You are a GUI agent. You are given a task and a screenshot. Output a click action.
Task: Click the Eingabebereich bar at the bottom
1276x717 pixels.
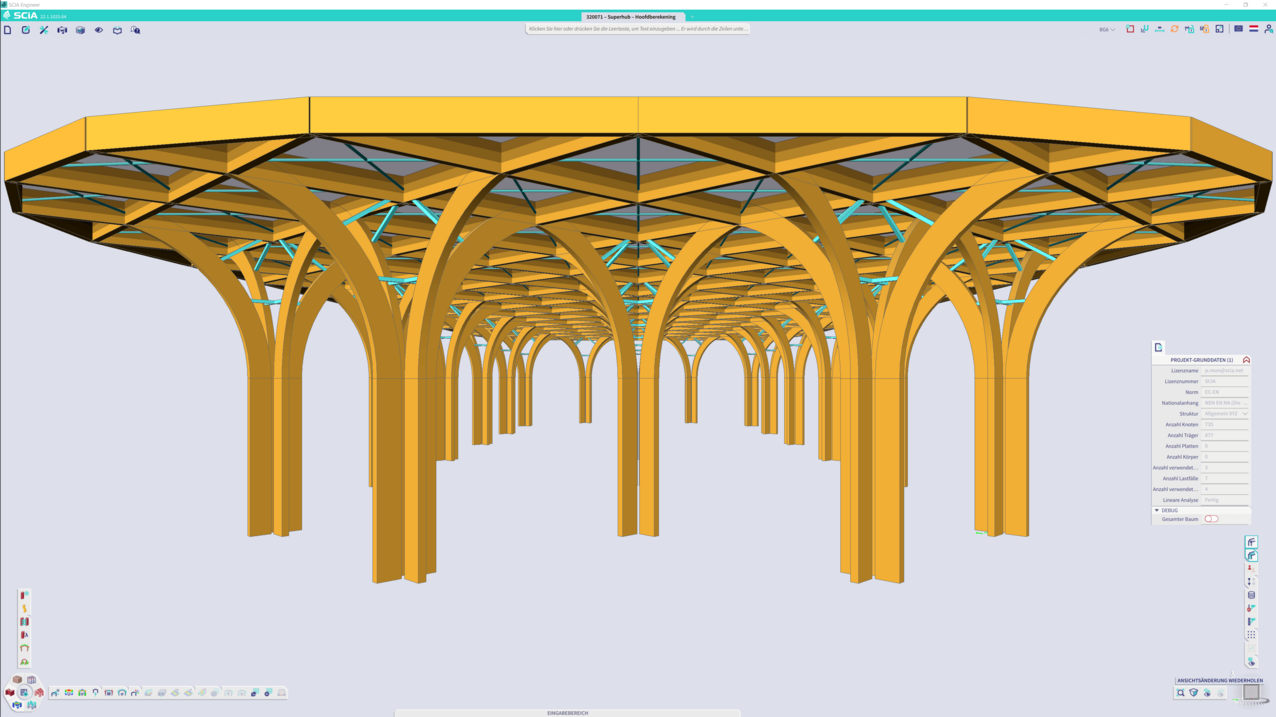(567, 713)
